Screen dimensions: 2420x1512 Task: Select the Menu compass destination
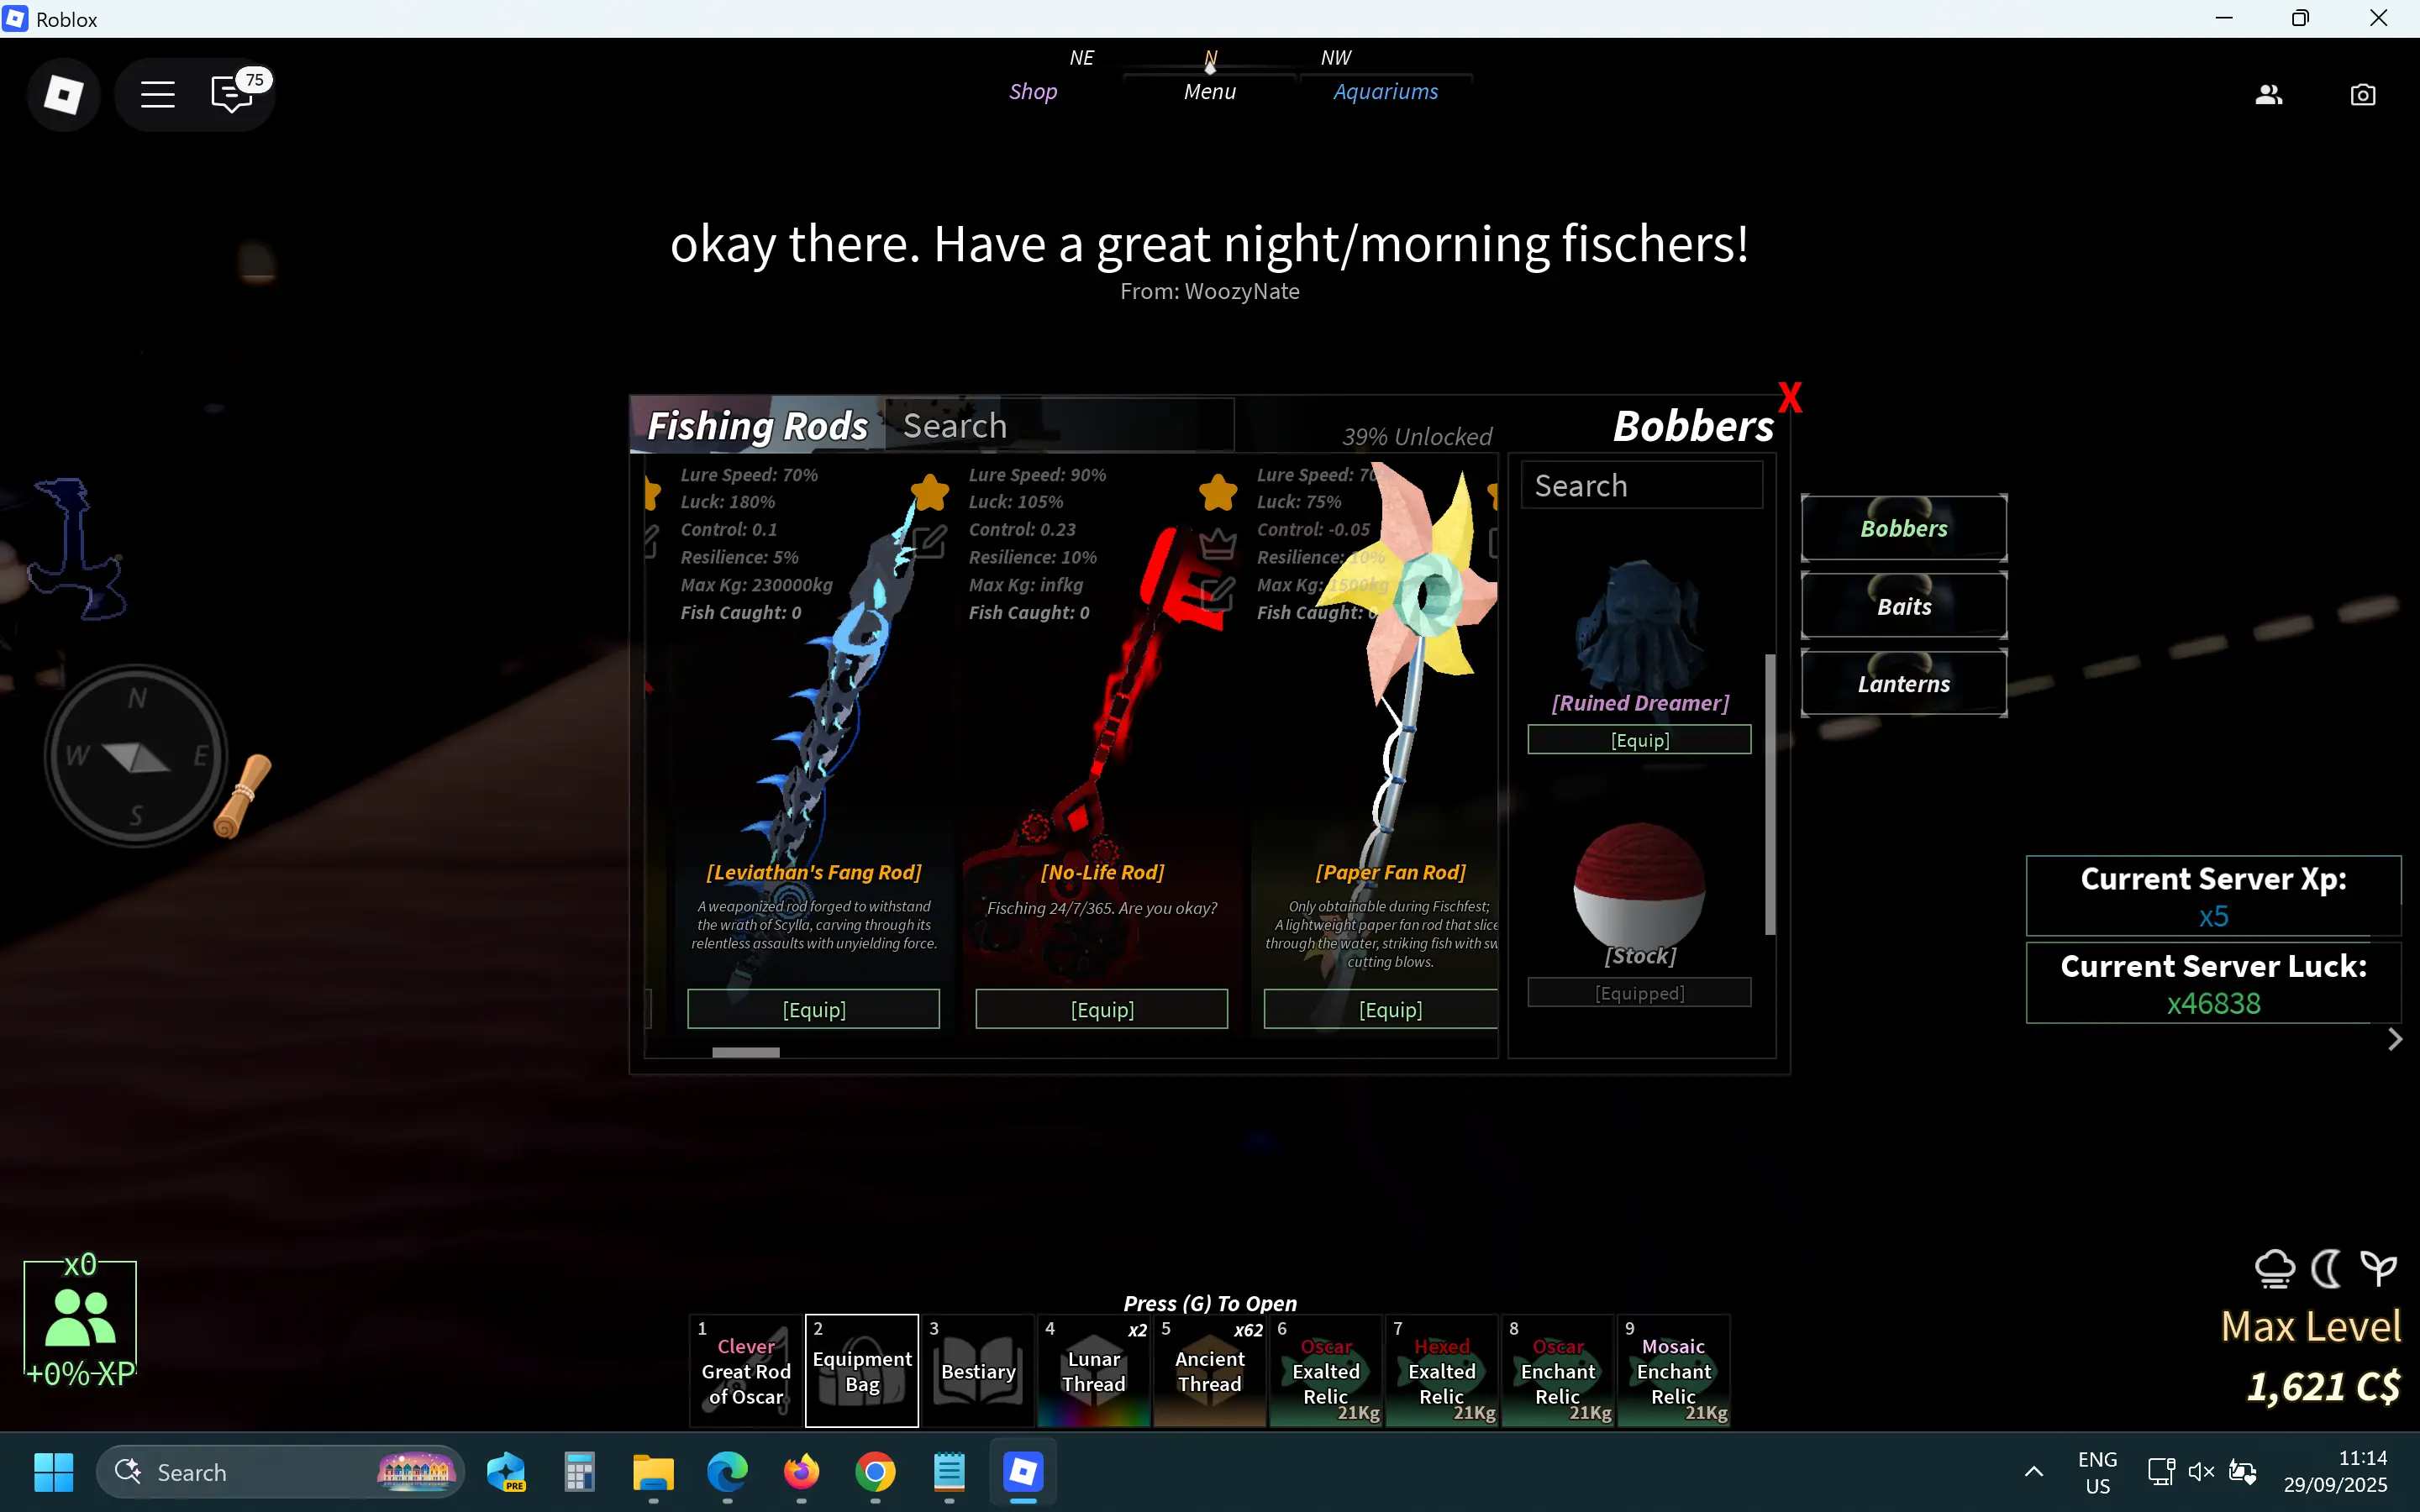(1209, 91)
